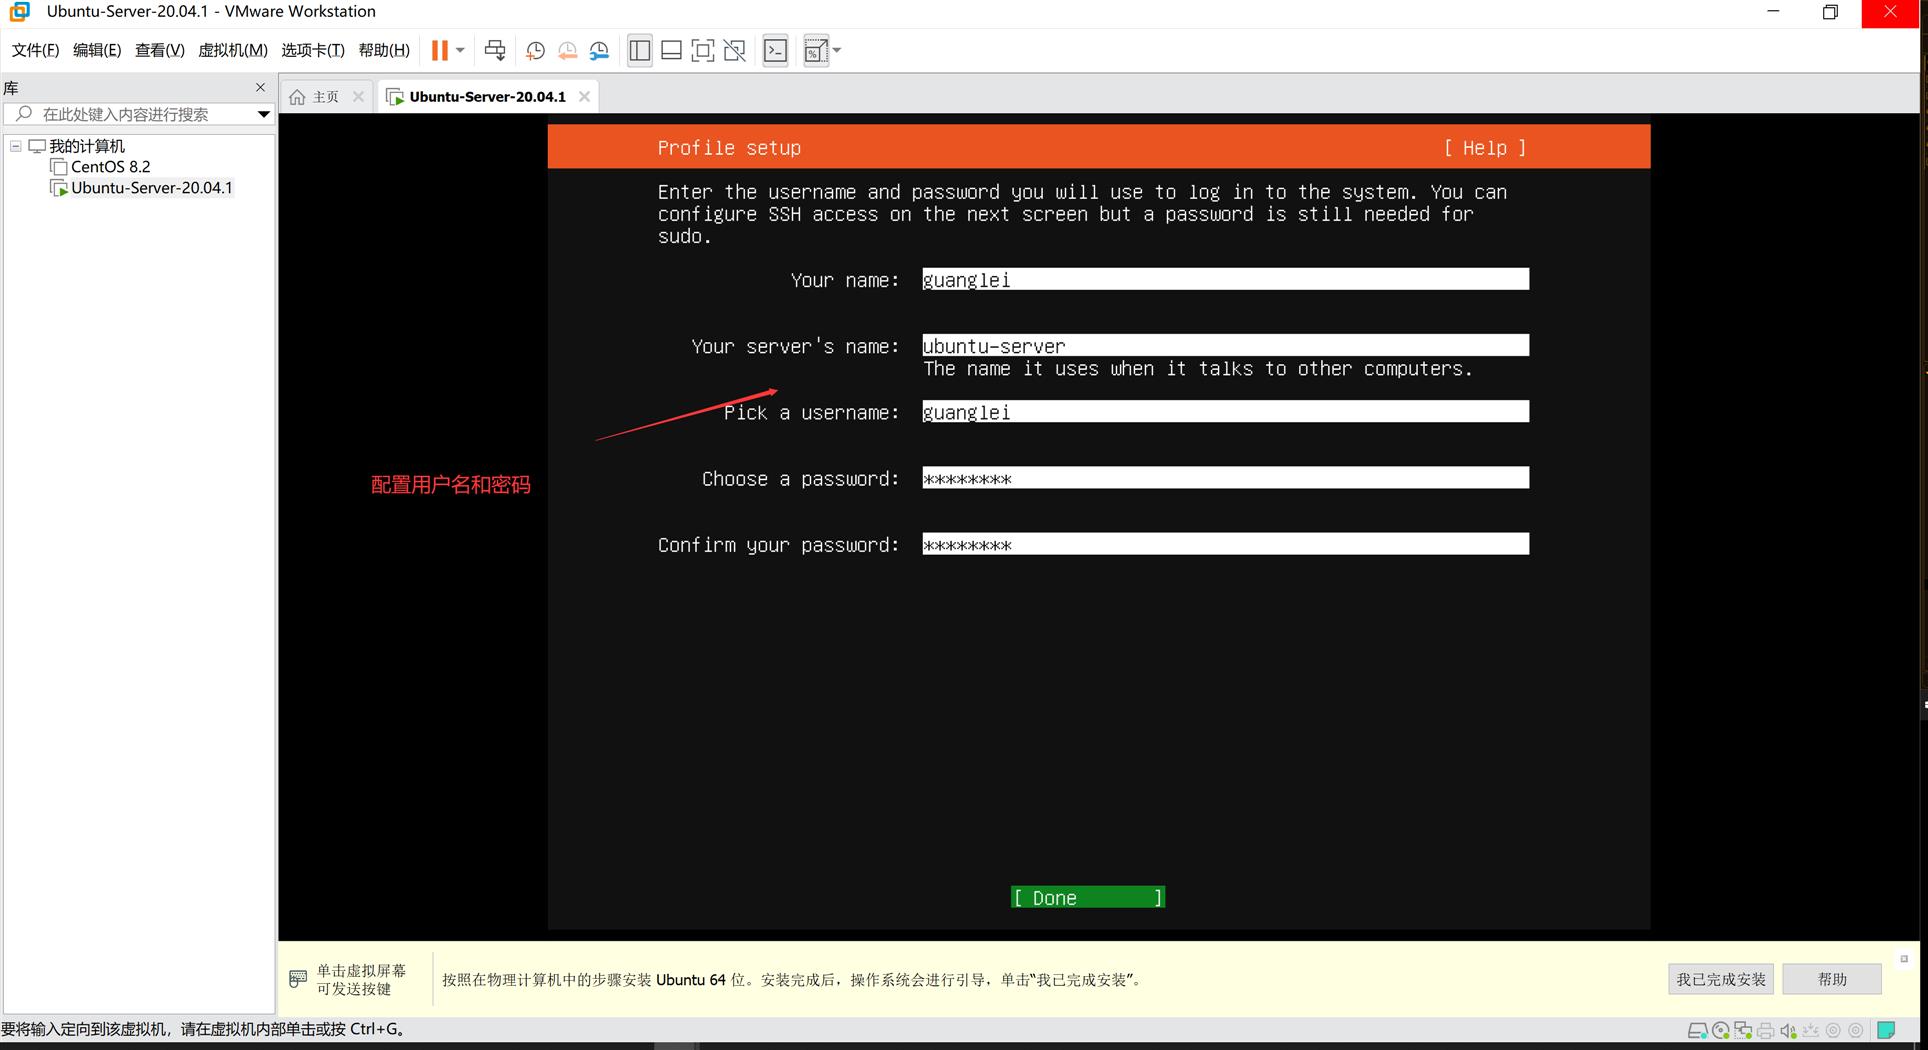This screenshot has width=1928, height=1050.
Task: Take a snapshot of the virtual machine
Action: point(535,50)
